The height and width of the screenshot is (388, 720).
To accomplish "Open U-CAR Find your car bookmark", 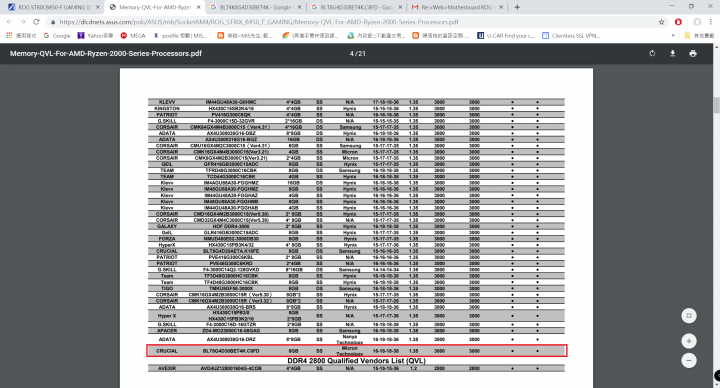I will [506, 35].
